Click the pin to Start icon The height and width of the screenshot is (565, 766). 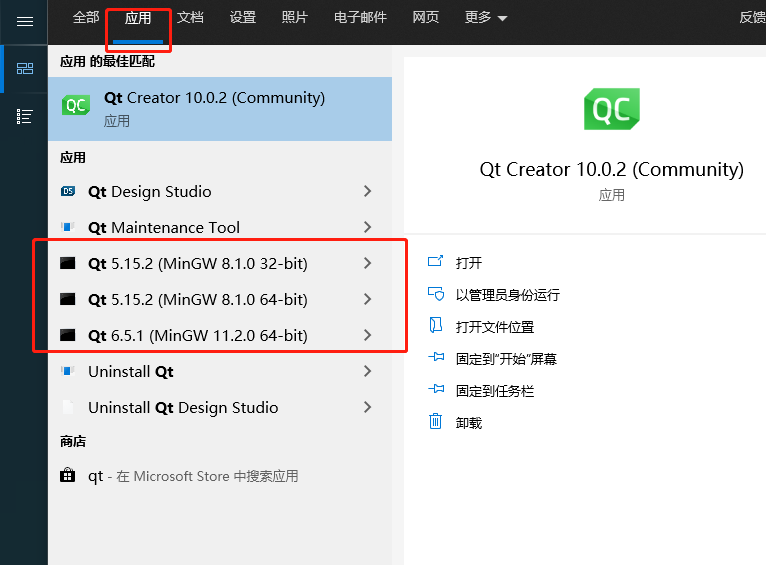click(436, 357)
